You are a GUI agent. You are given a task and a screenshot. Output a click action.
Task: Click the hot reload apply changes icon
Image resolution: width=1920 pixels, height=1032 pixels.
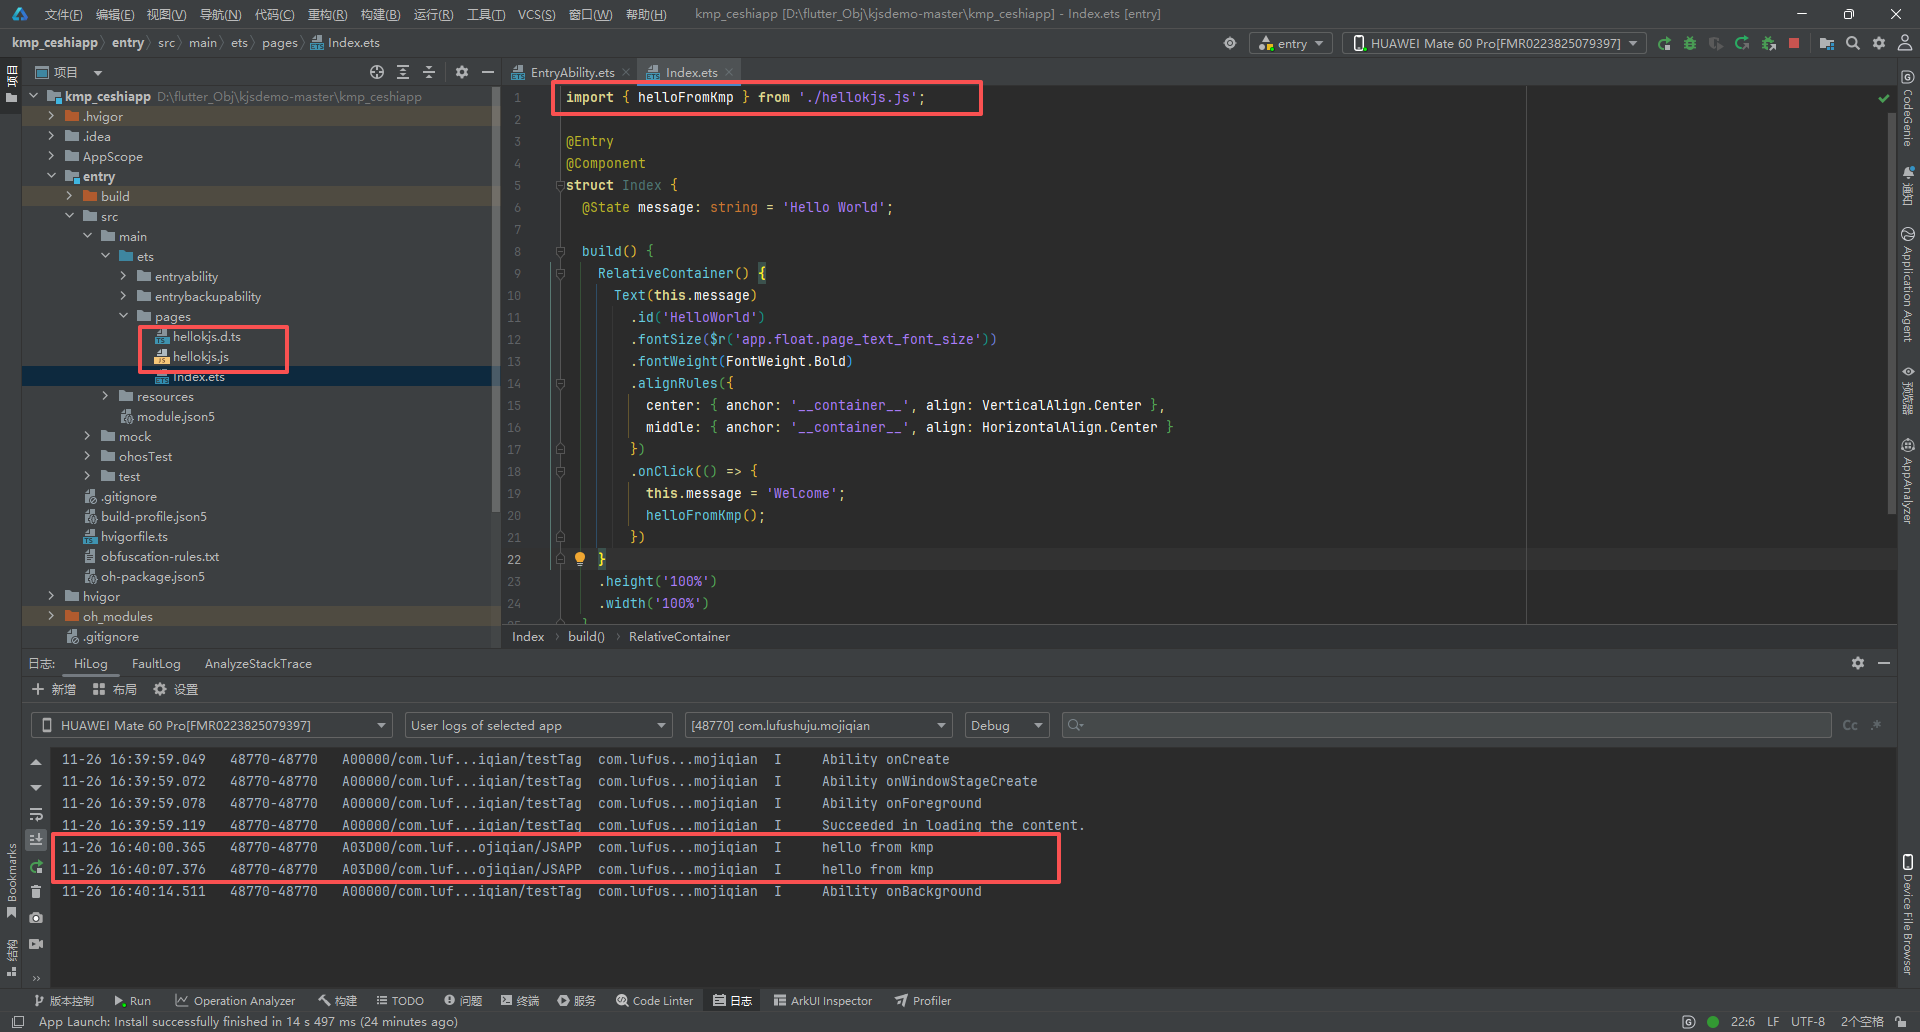[x=1742, y=43]
